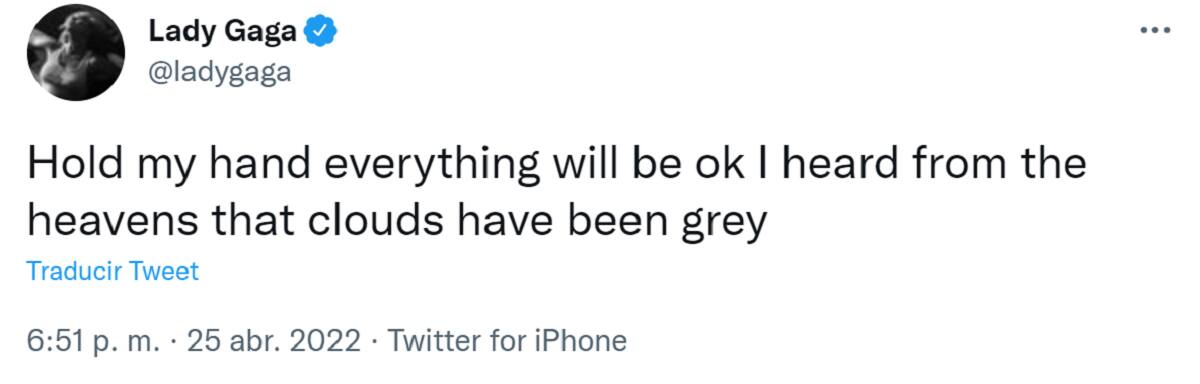Open the @ladygaga handle link
Image resolution: width=1200 pixels, height=384 pixels.
coord(220,74)
